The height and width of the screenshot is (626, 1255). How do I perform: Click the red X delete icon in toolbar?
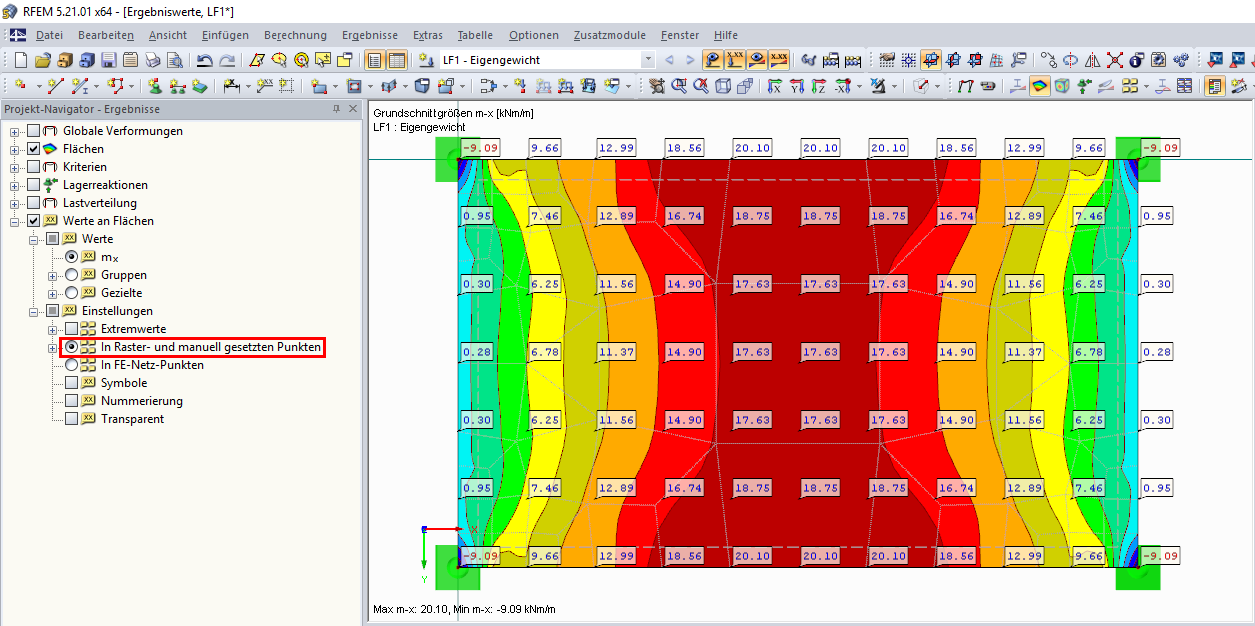coord(1115,60)
